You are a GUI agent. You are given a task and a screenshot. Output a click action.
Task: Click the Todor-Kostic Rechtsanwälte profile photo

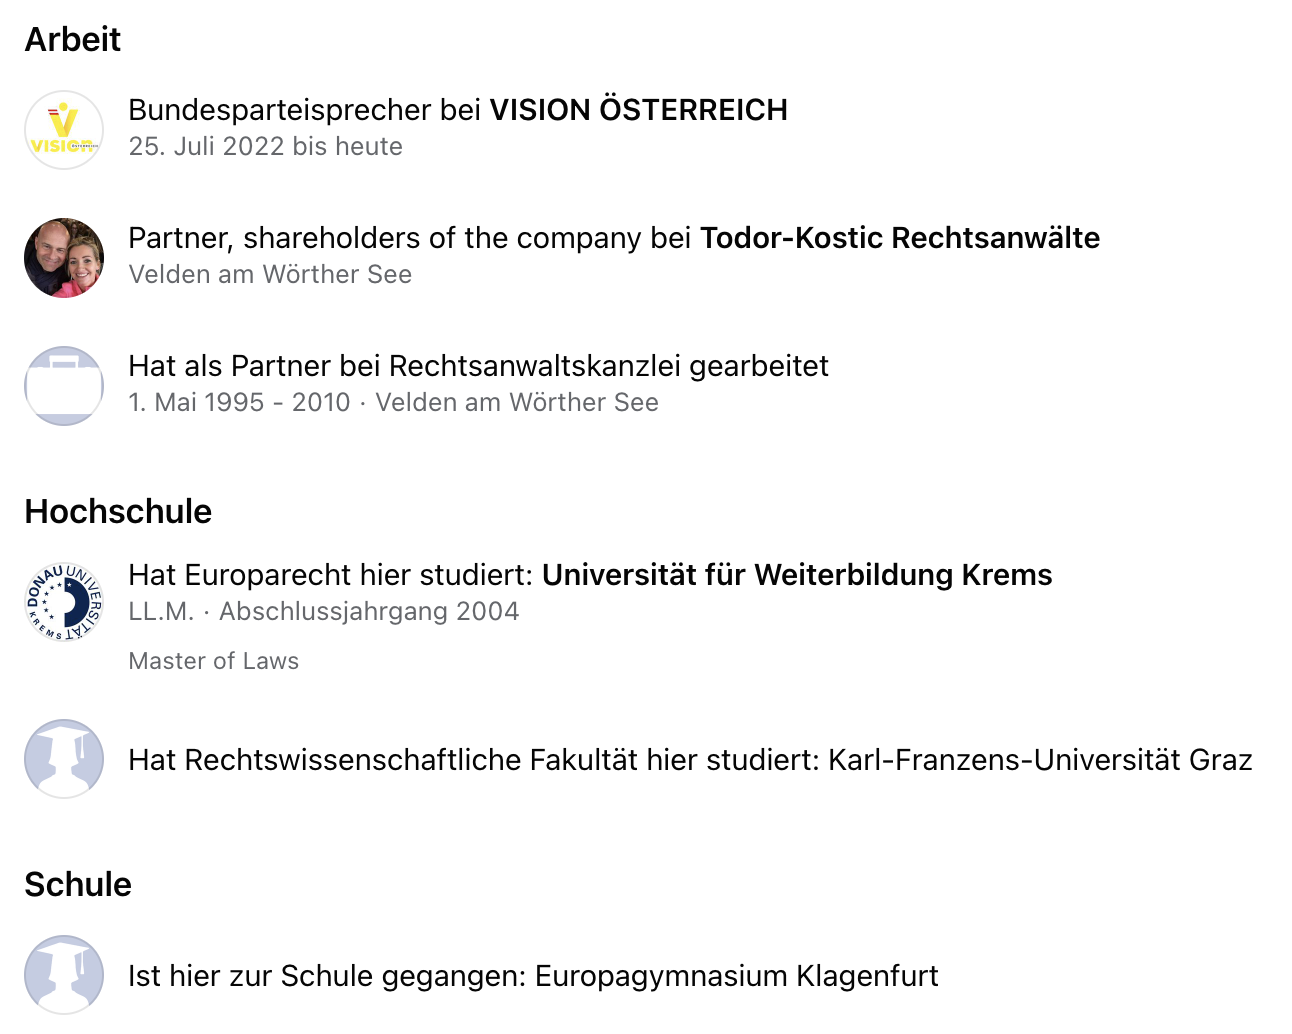(x=64, y=258)
